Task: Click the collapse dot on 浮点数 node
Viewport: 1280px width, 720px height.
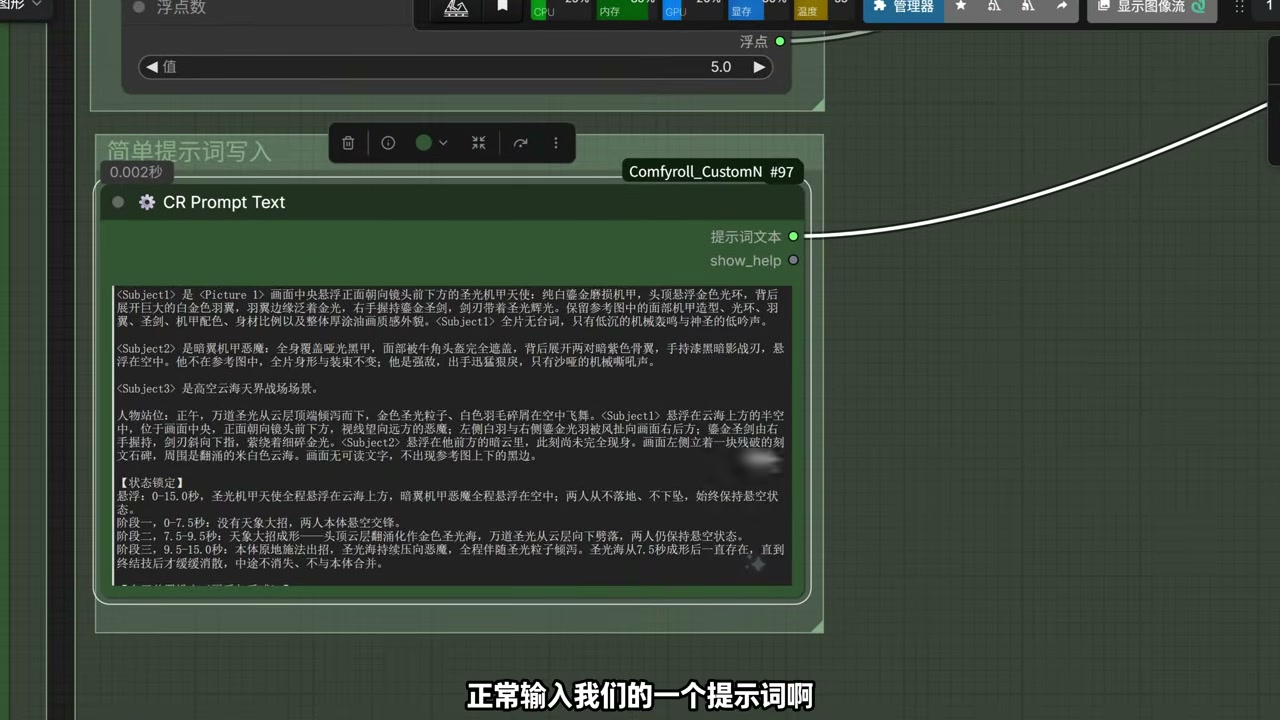Action: tap(139, 7)
